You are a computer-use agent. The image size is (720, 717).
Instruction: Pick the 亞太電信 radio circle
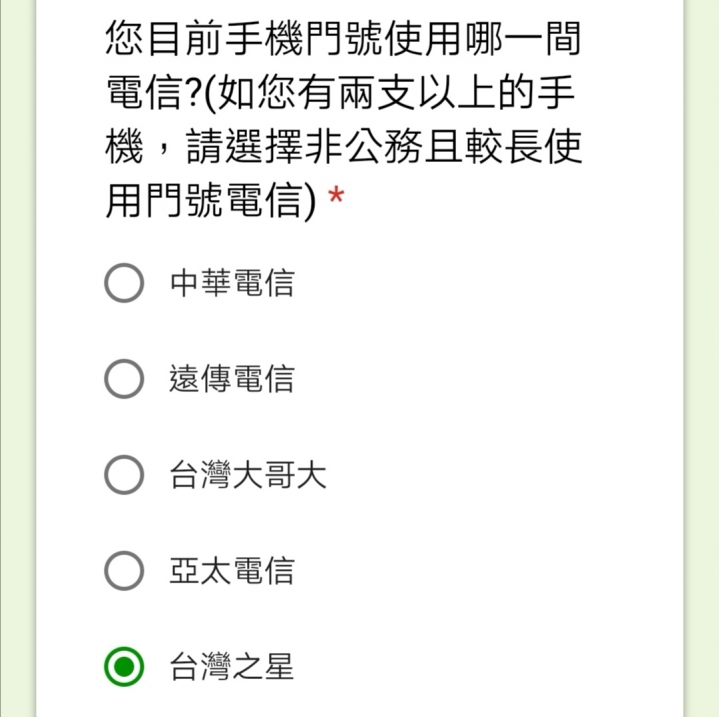click(124, 570)
